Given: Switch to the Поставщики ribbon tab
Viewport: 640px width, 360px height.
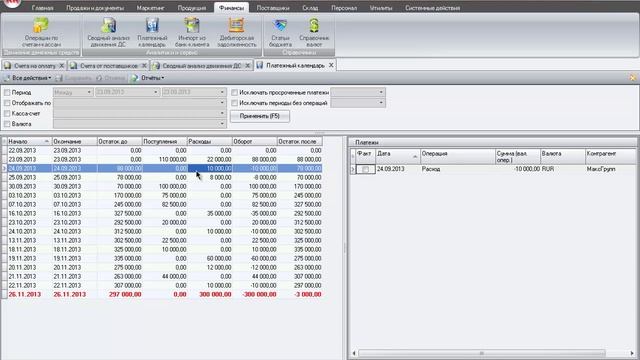Looking at the screenshot, I should [x=273, y=8].
